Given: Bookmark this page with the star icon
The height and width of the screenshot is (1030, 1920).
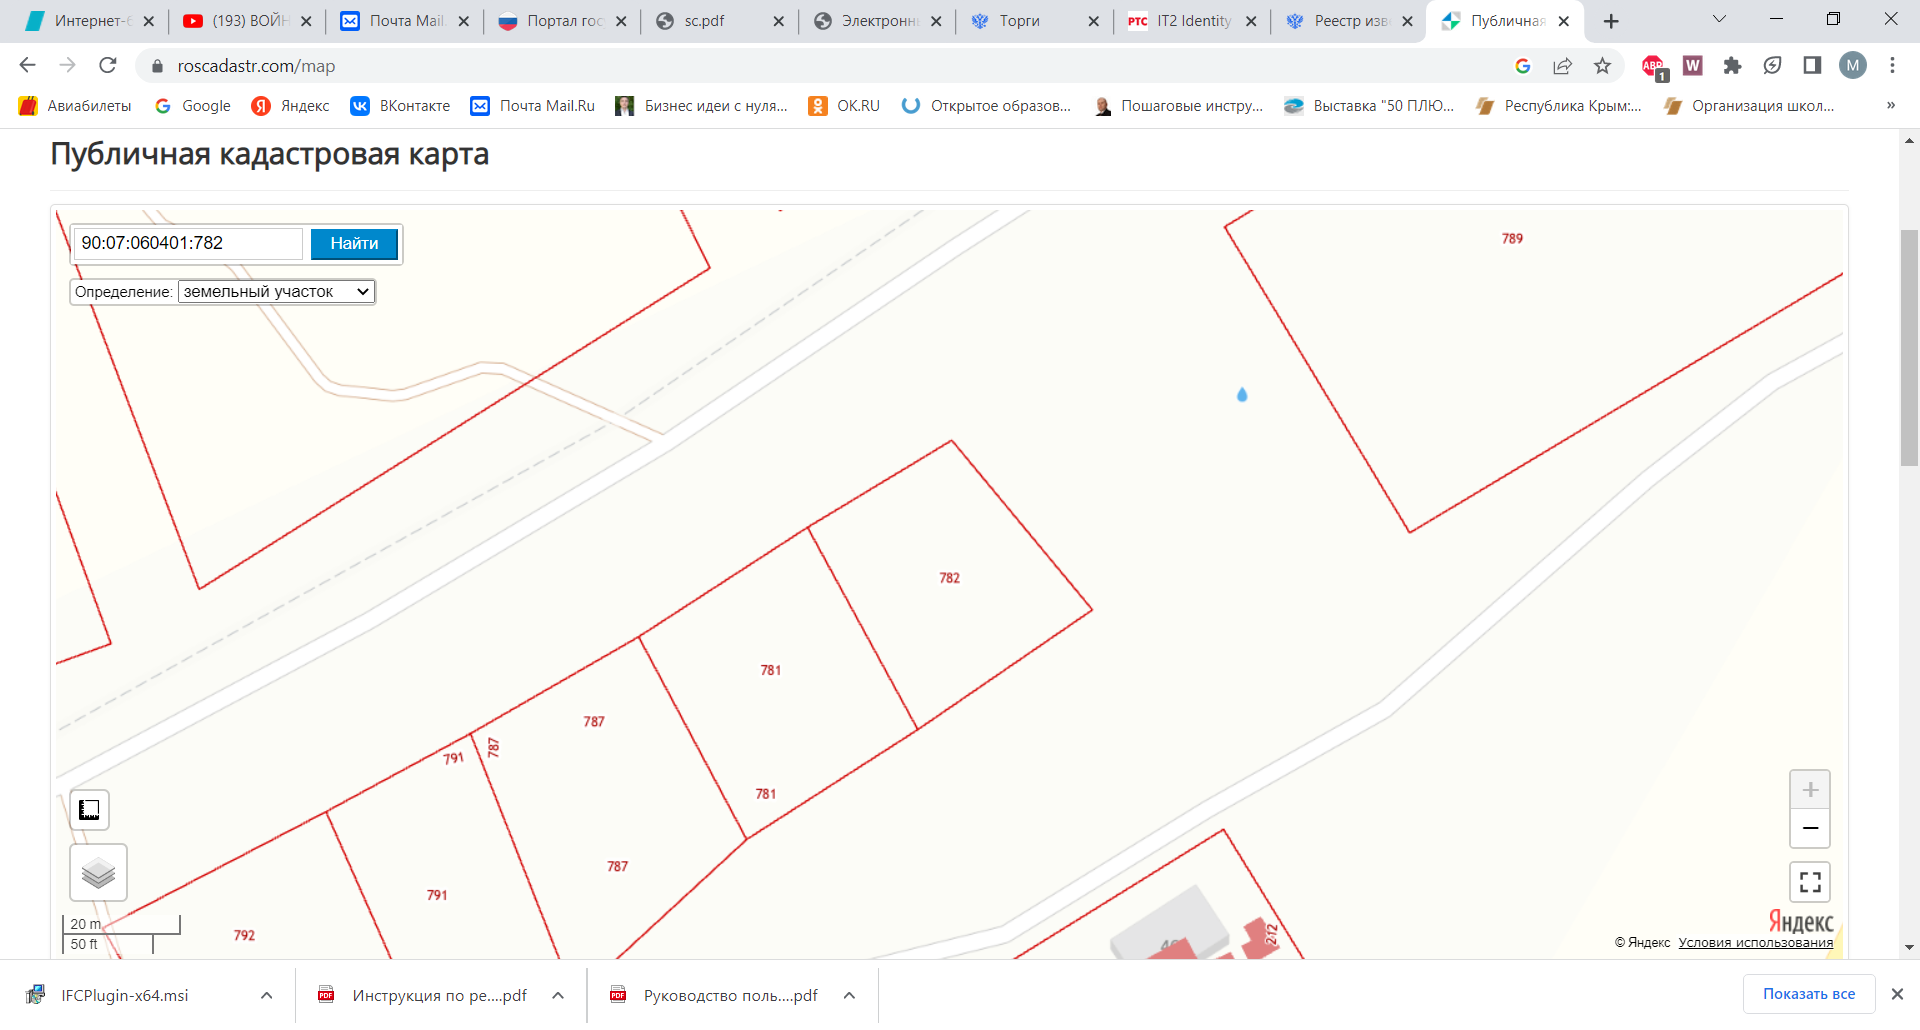Looking at the screenshot, I should 1602,66.
